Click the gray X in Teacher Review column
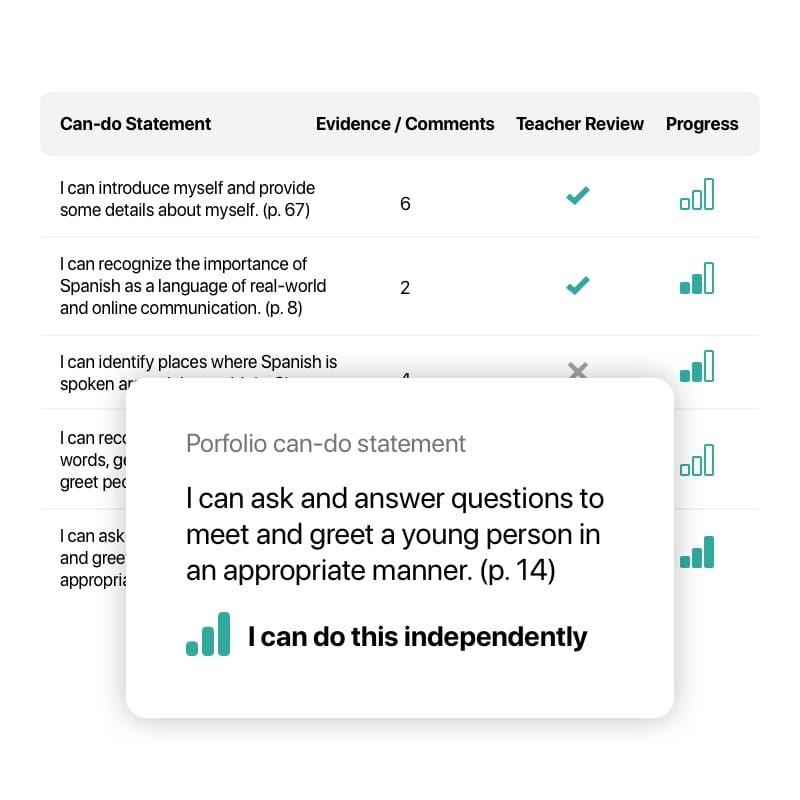This screenshot has height=800, width=800. click(x=578, y=370)
